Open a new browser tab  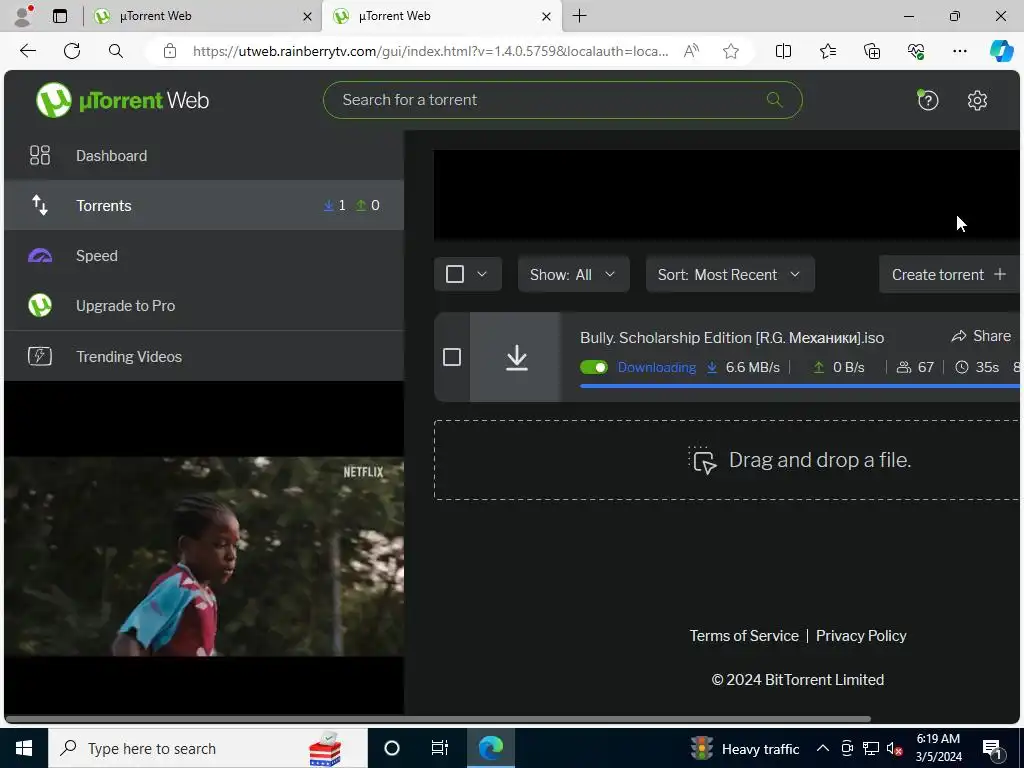point(579,16)
